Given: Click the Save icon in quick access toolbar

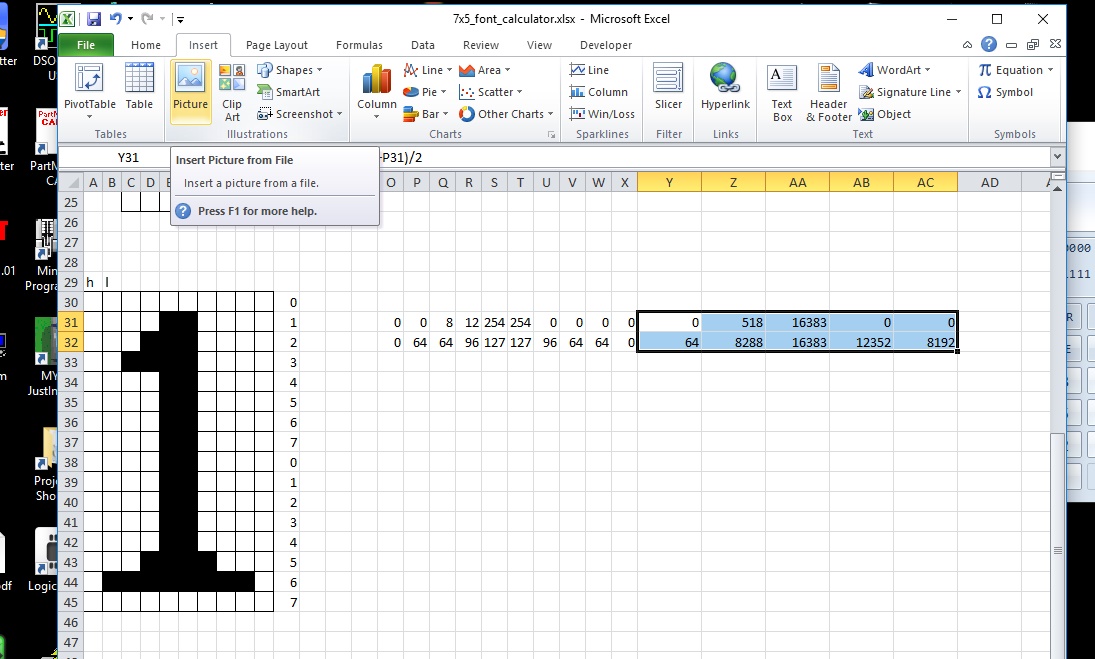Looking at the screenshot, I should click(x=93, y=19).
